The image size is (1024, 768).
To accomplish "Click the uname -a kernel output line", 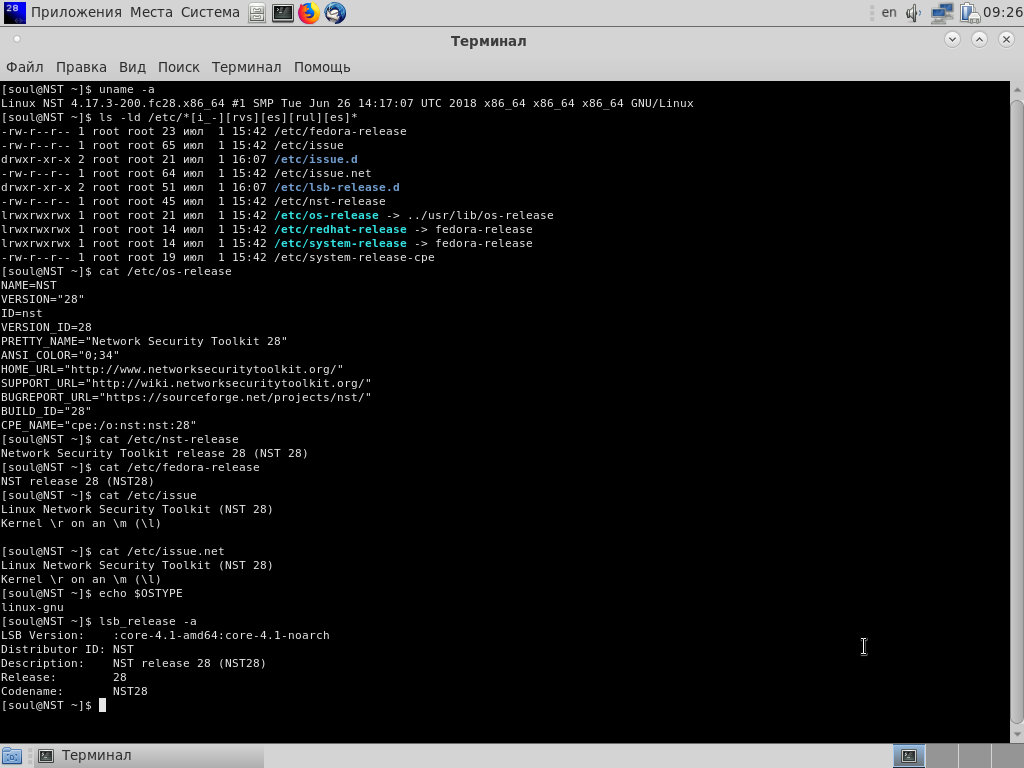I will (347, 103).
